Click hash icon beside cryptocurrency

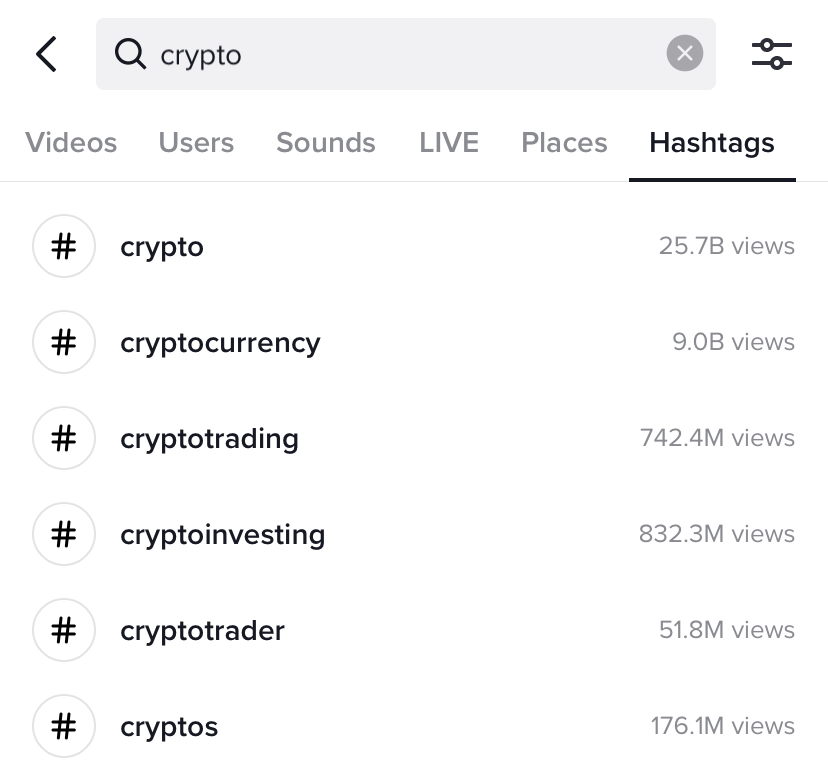tap(64, 342)
